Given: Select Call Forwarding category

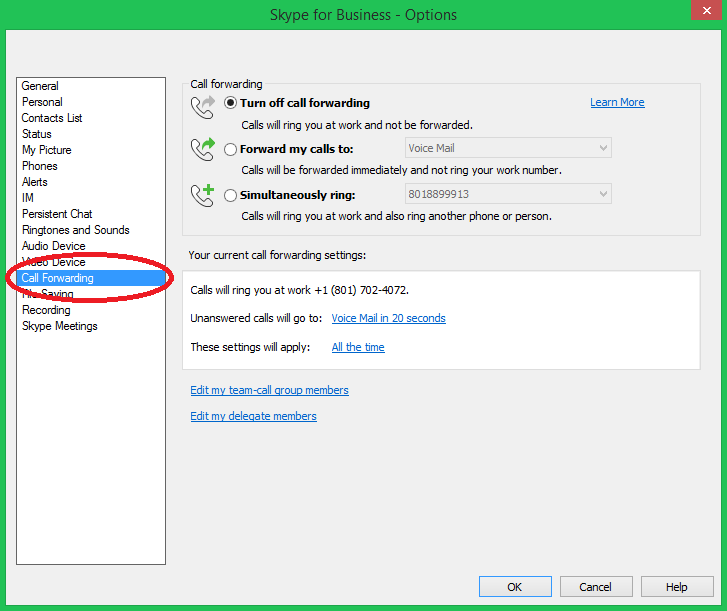Looking at the screenshot, I should coord(91,278).
